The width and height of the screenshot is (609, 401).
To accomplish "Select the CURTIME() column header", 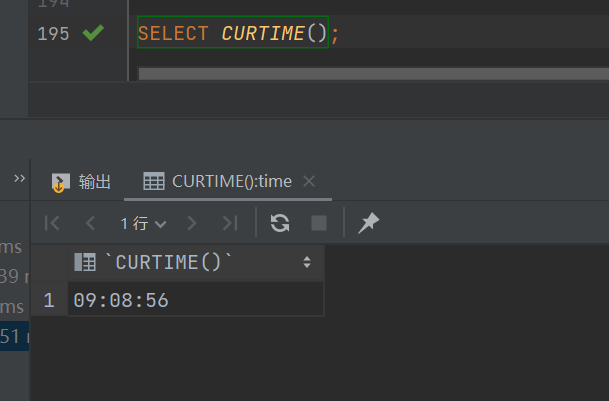I will pyautogui.click(x=173, y=263).
